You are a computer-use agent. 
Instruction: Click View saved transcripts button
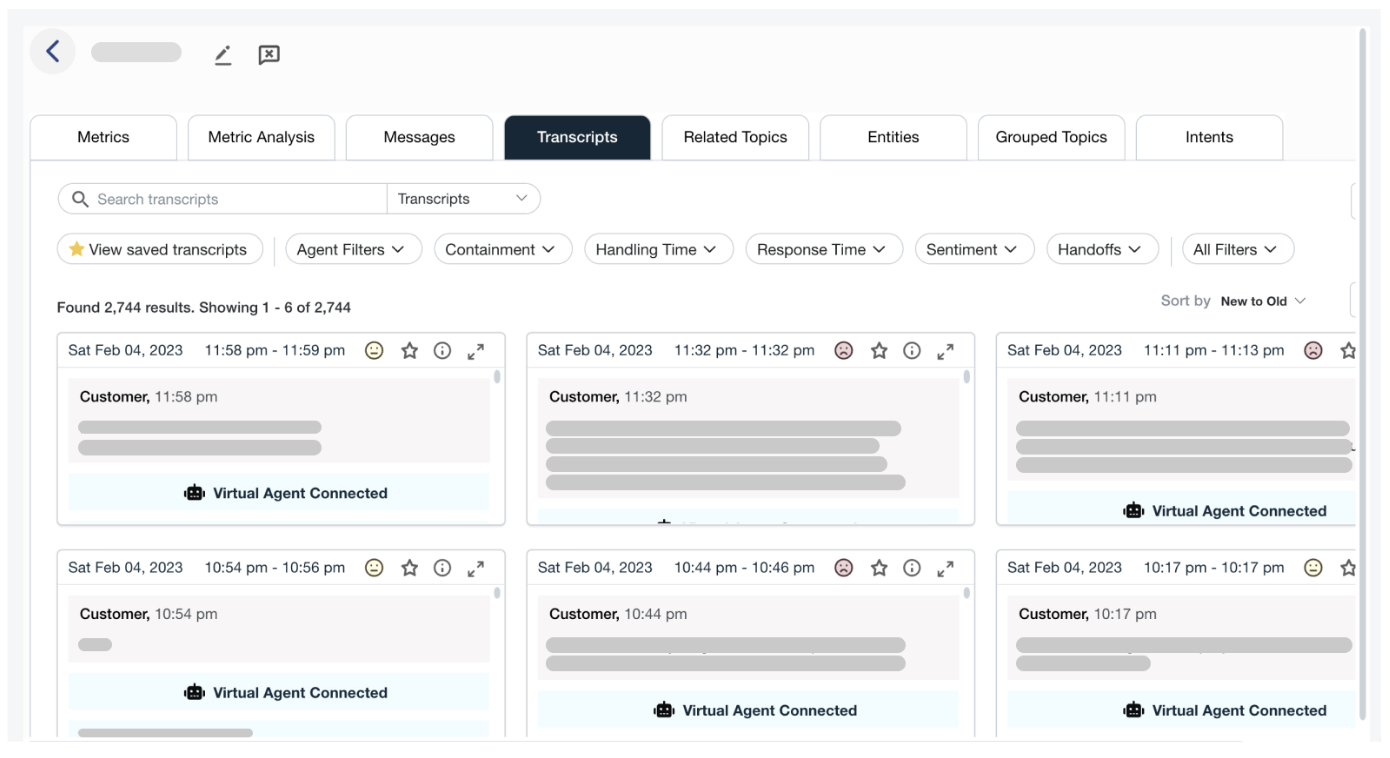[x=159, y=249]
